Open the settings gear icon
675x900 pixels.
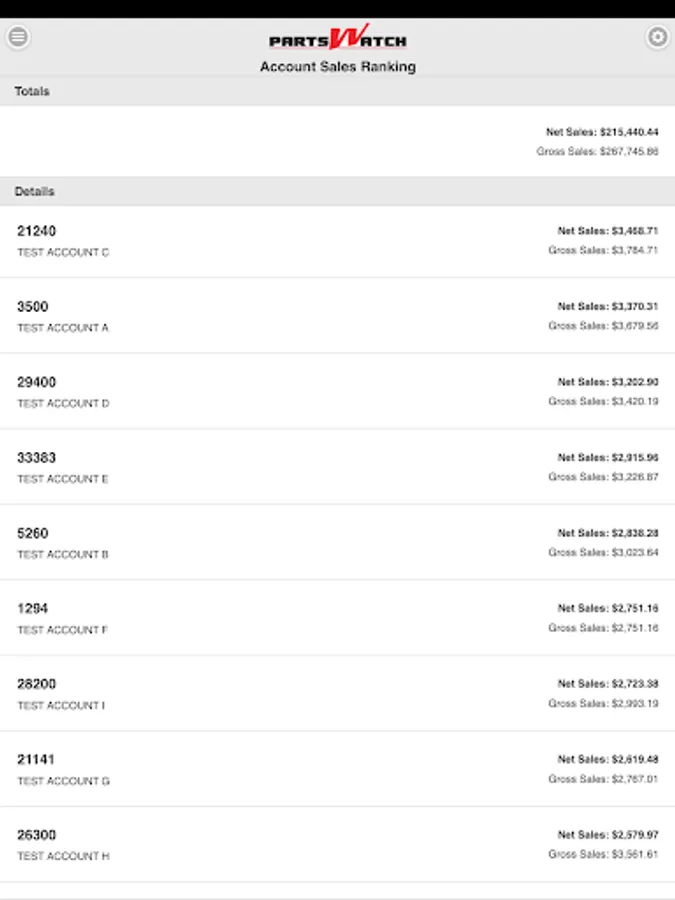coord(657,37)
